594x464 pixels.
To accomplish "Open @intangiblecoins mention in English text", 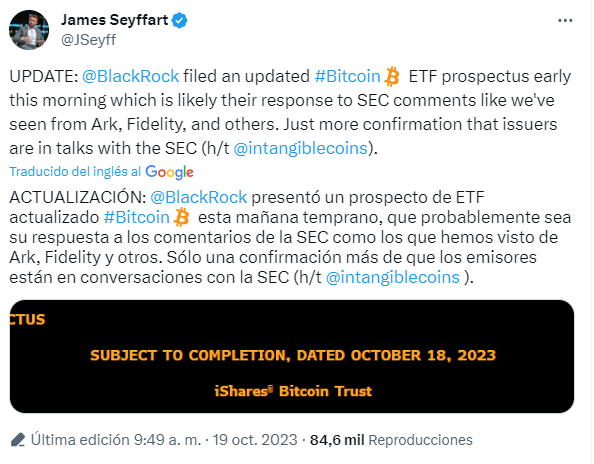I will pyautogui.click(x=301, y=148).
